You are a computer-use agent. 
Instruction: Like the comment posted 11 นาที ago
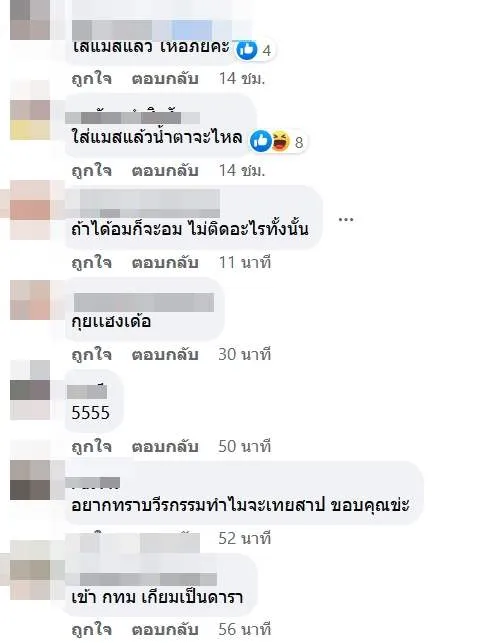[91, 262]
